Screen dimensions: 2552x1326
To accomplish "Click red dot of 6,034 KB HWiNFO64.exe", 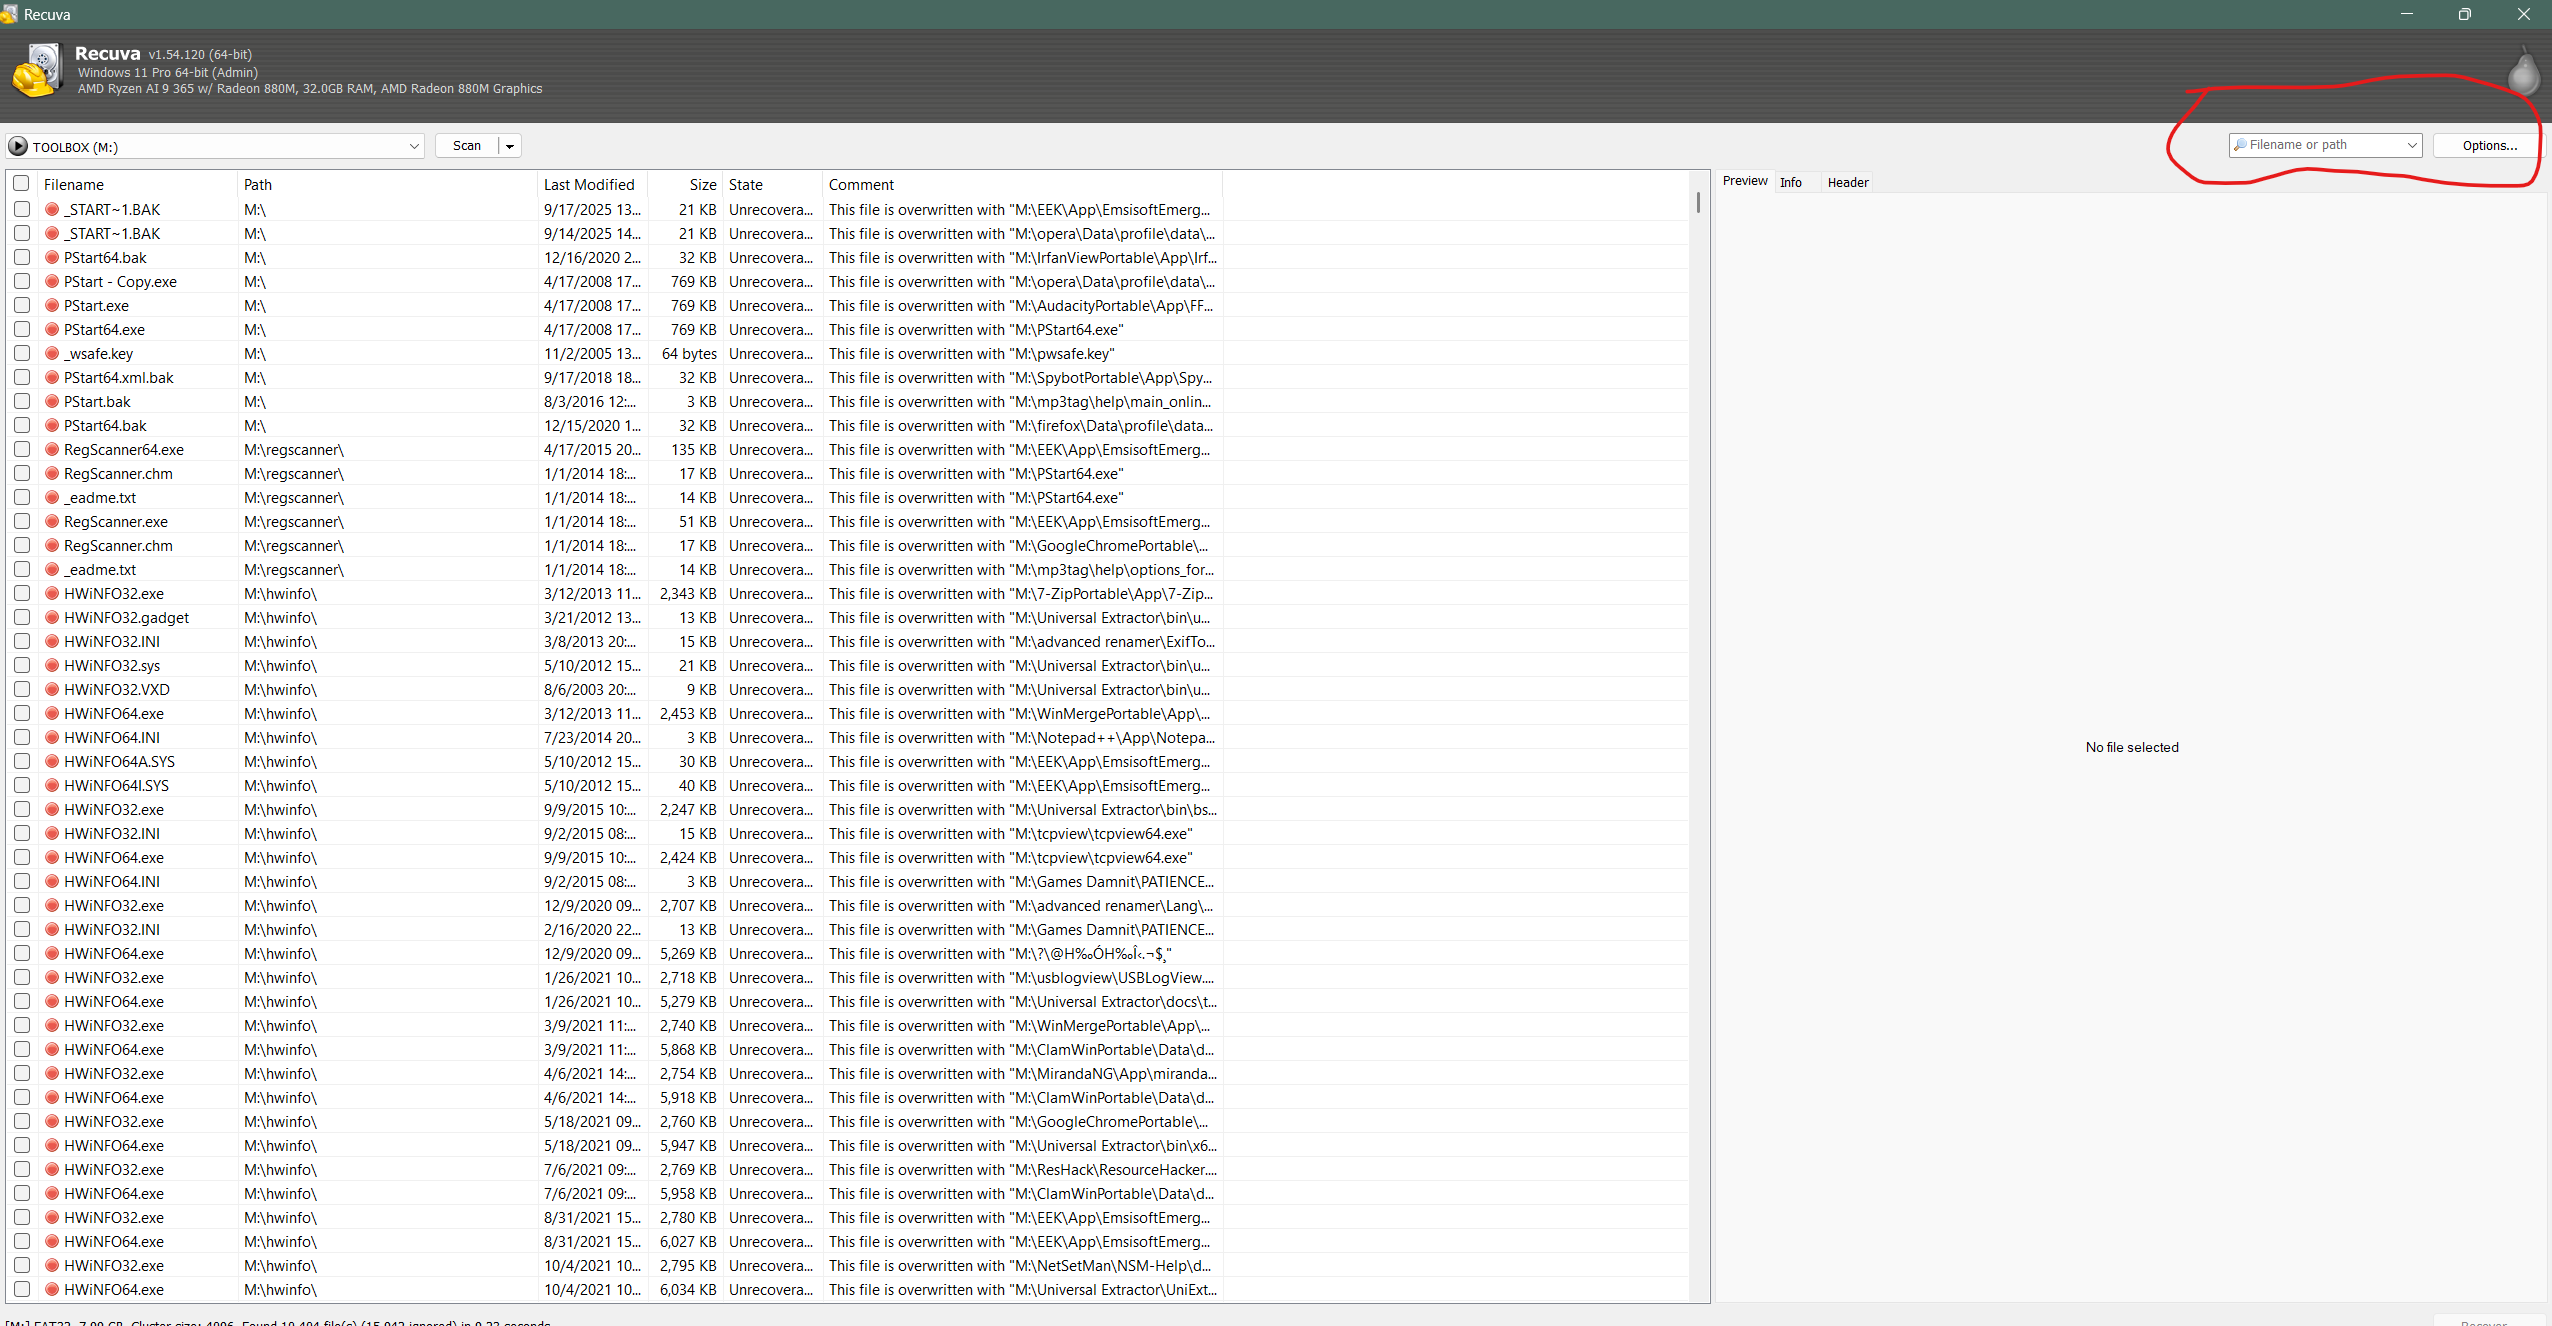I will tap(52, 1290).
